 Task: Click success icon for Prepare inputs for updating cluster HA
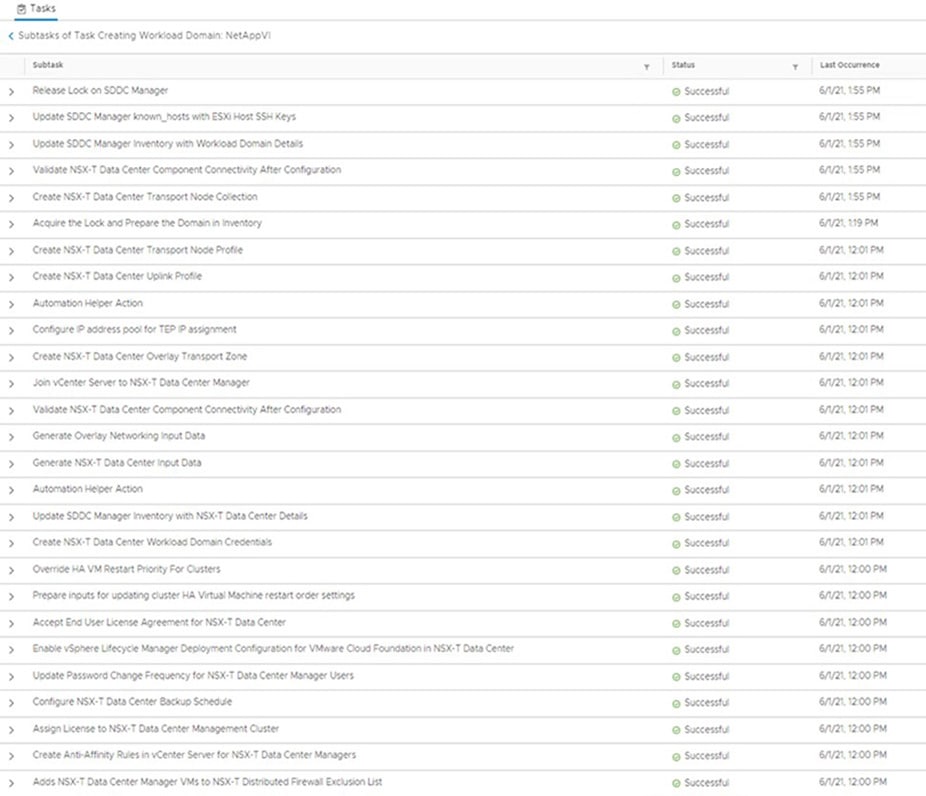(x=676, y=597)
